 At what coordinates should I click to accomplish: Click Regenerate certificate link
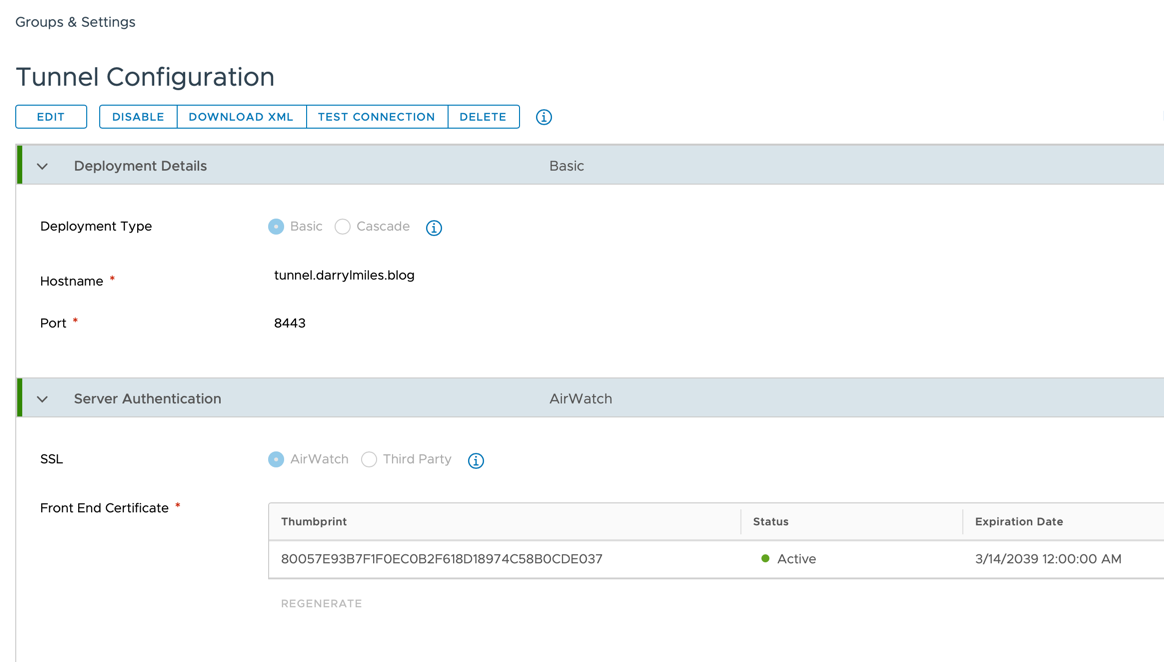tap(321, 604)
